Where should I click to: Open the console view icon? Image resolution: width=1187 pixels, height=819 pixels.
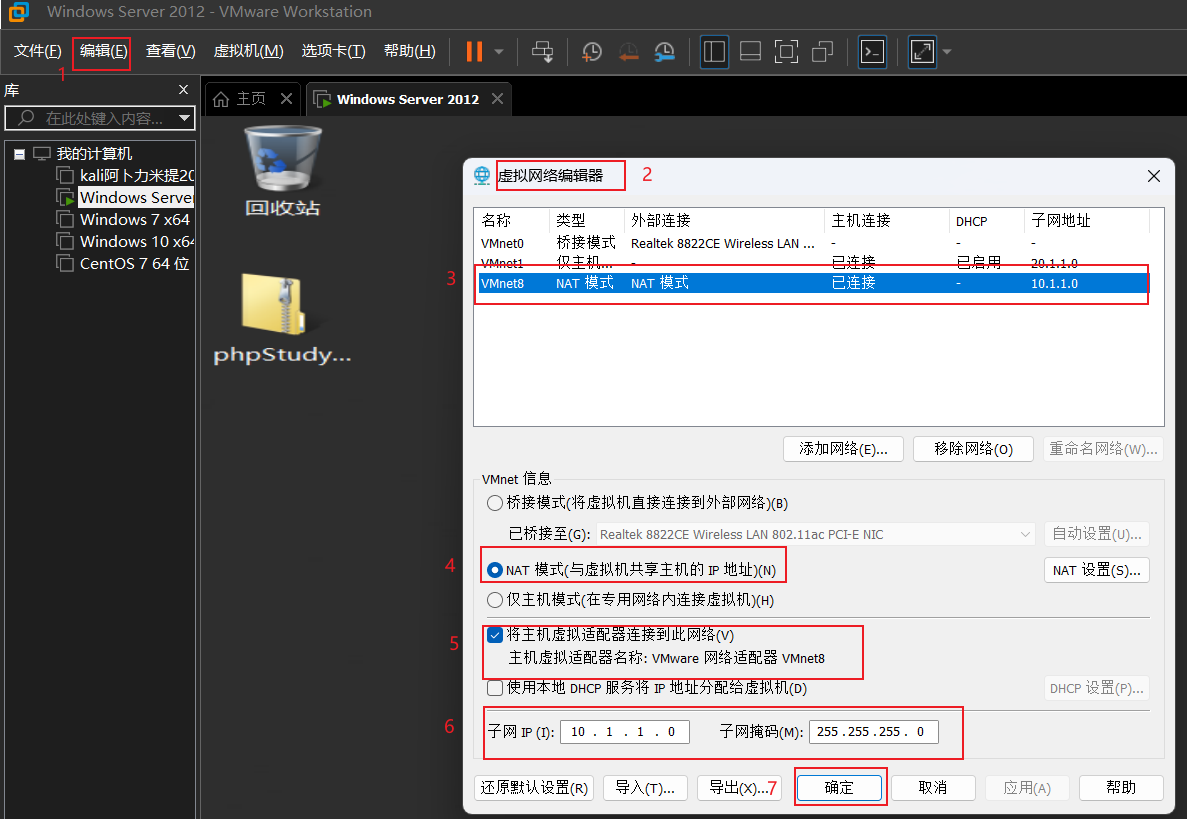pyautogui.click(x=872, y=51)
